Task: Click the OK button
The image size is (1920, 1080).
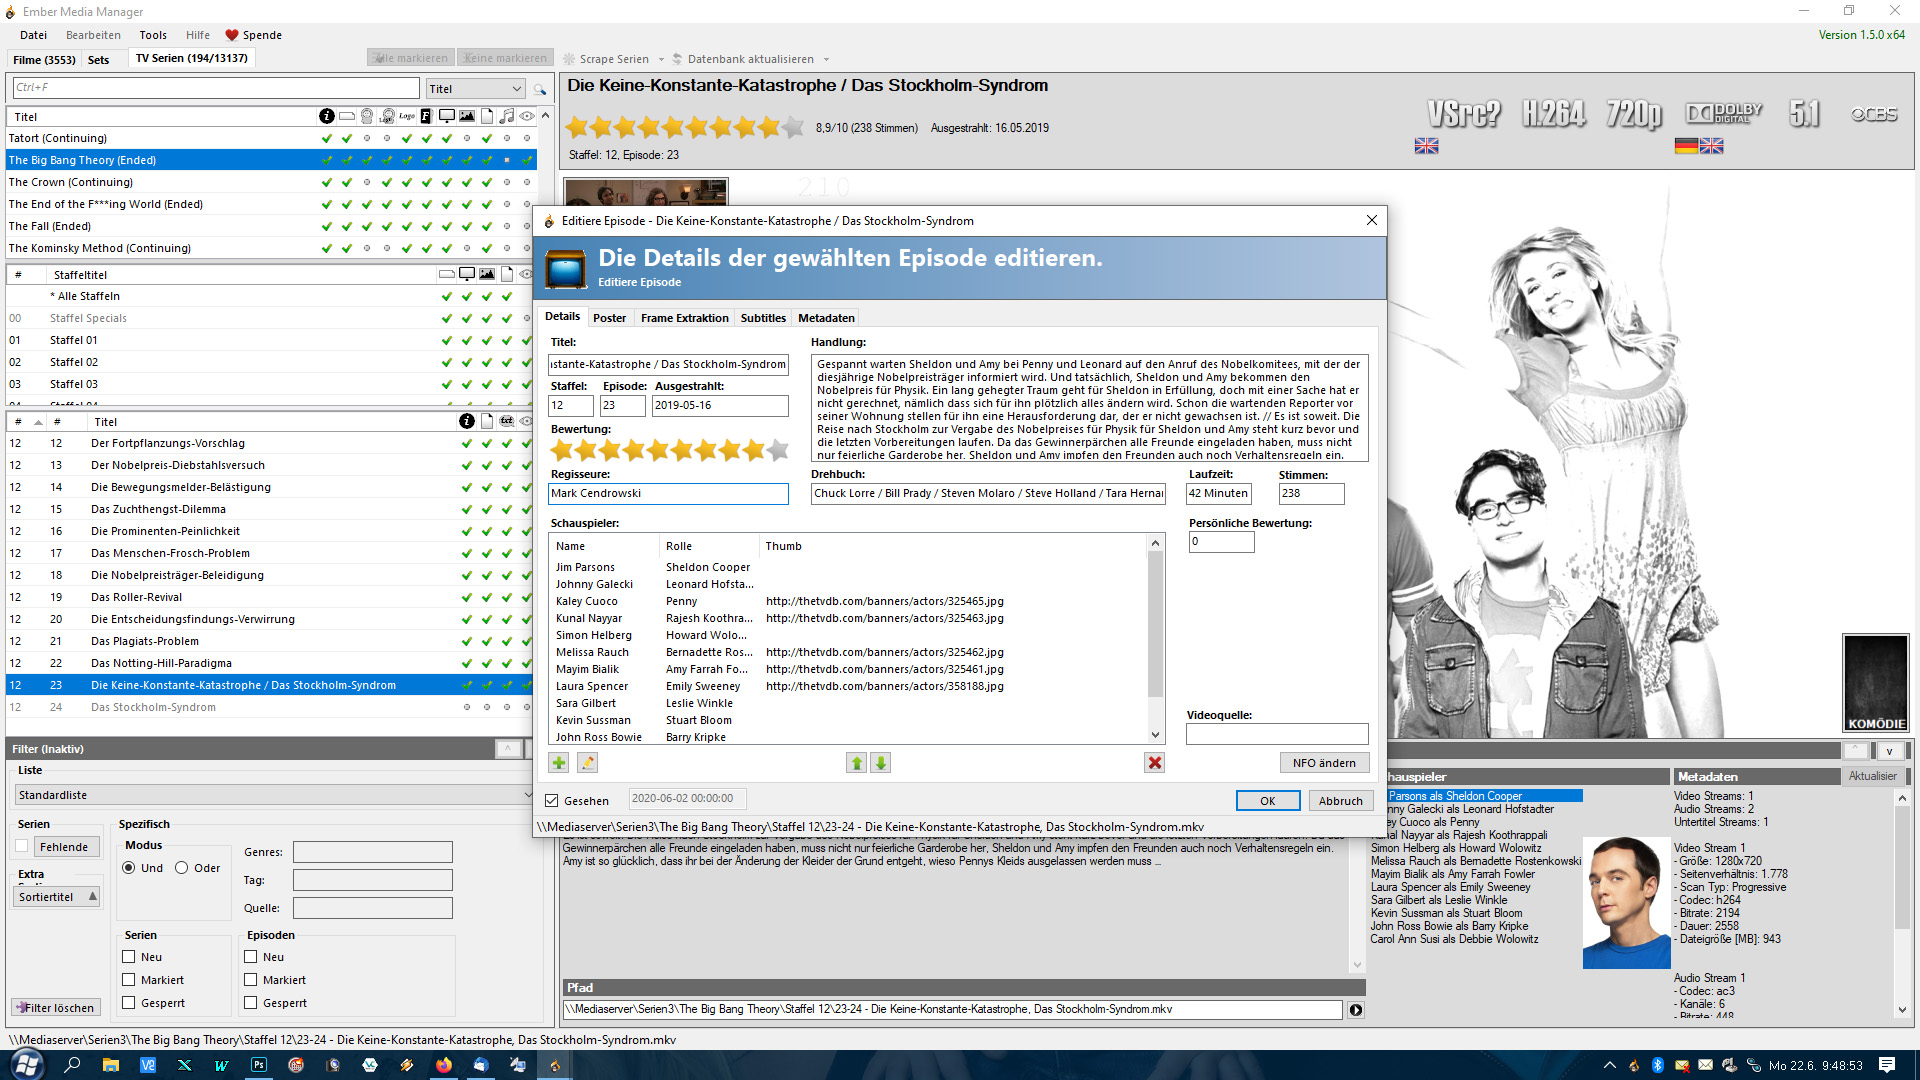Action: [x=1268, y=801]
